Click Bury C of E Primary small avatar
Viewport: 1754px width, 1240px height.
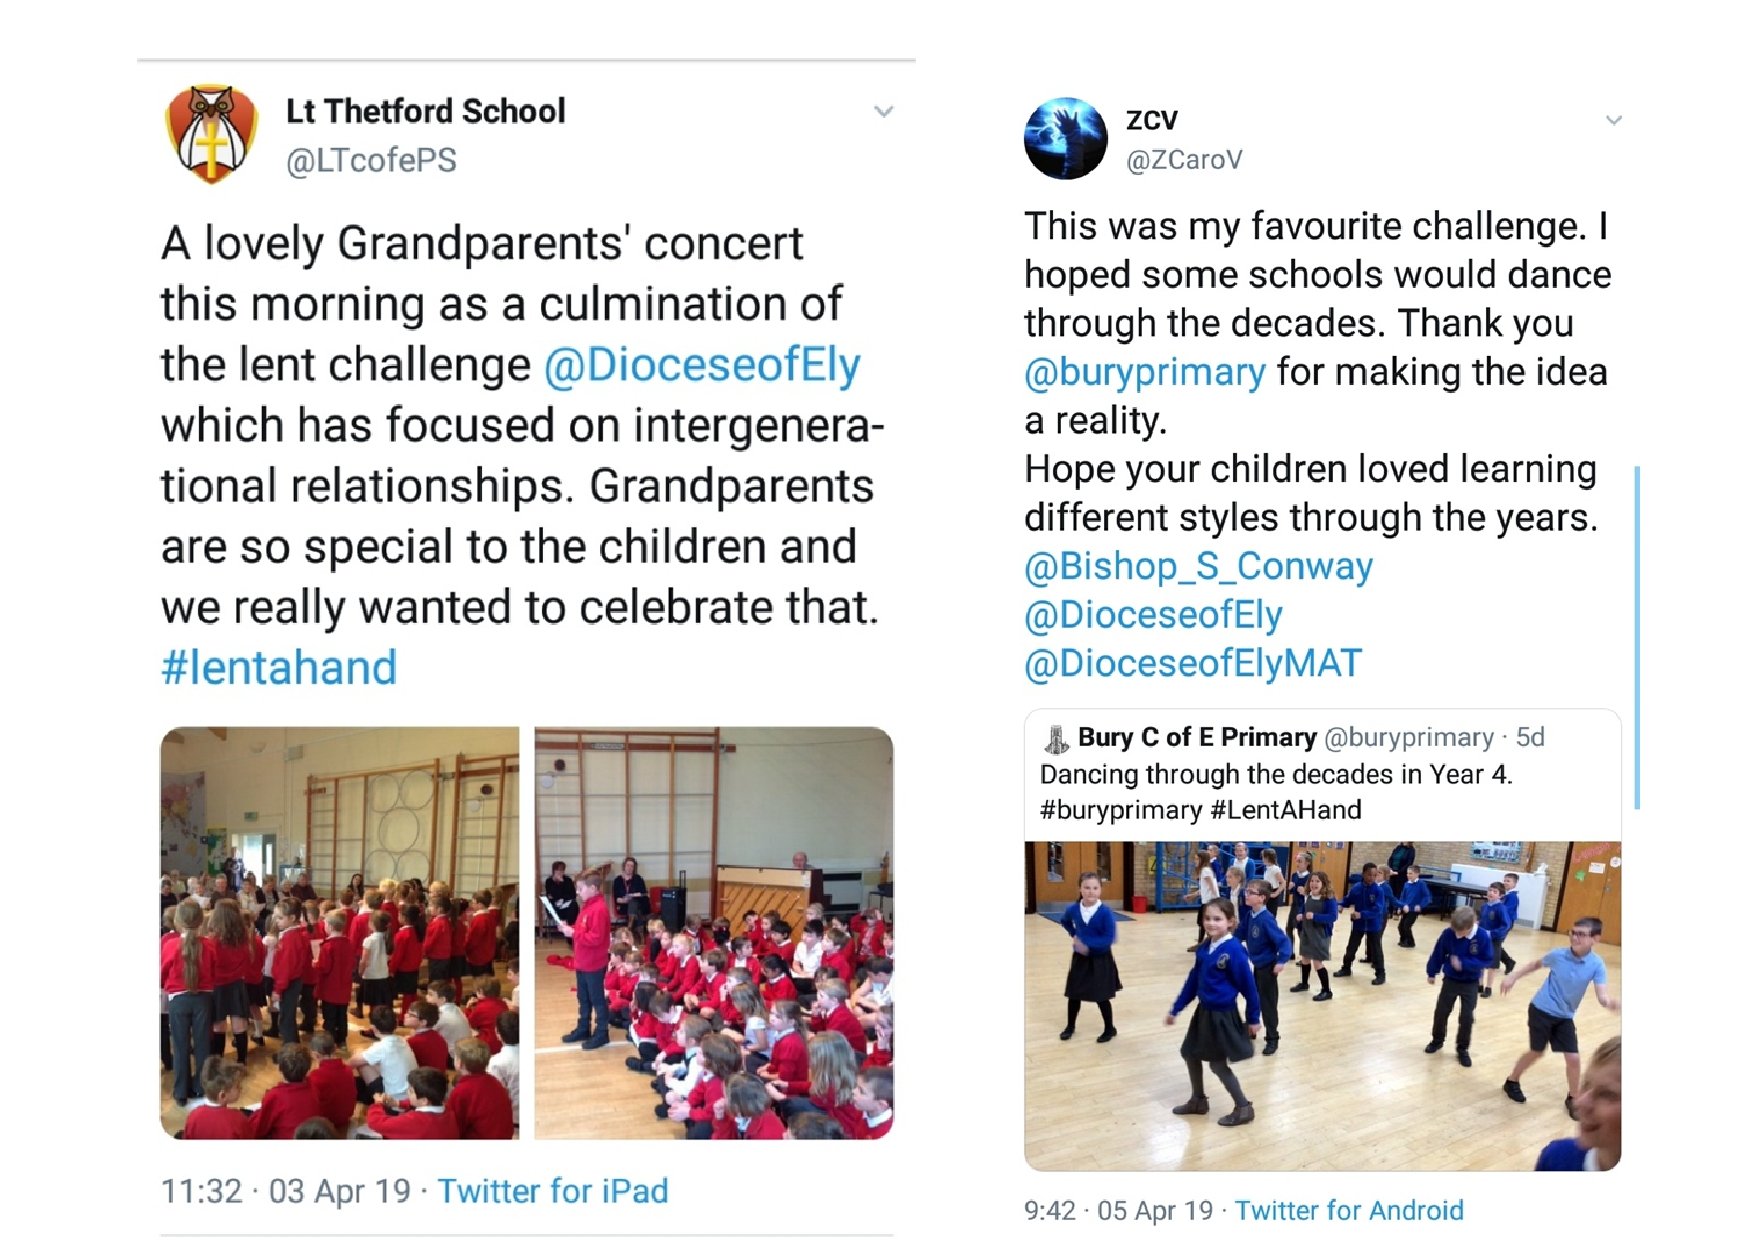1056,739
